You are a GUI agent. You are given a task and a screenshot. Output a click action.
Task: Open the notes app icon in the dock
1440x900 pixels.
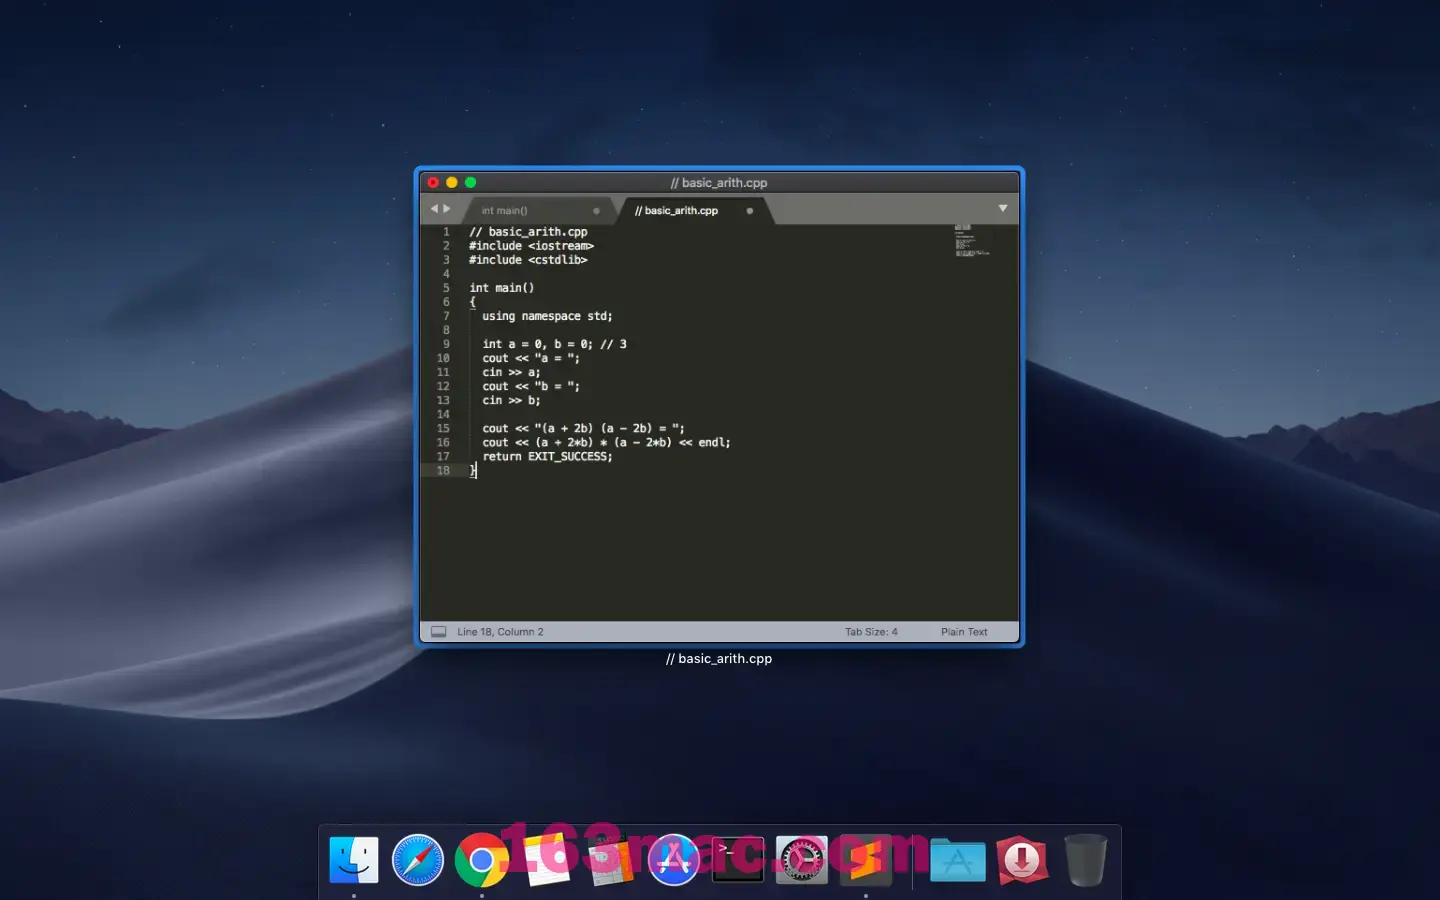point(546,860)
